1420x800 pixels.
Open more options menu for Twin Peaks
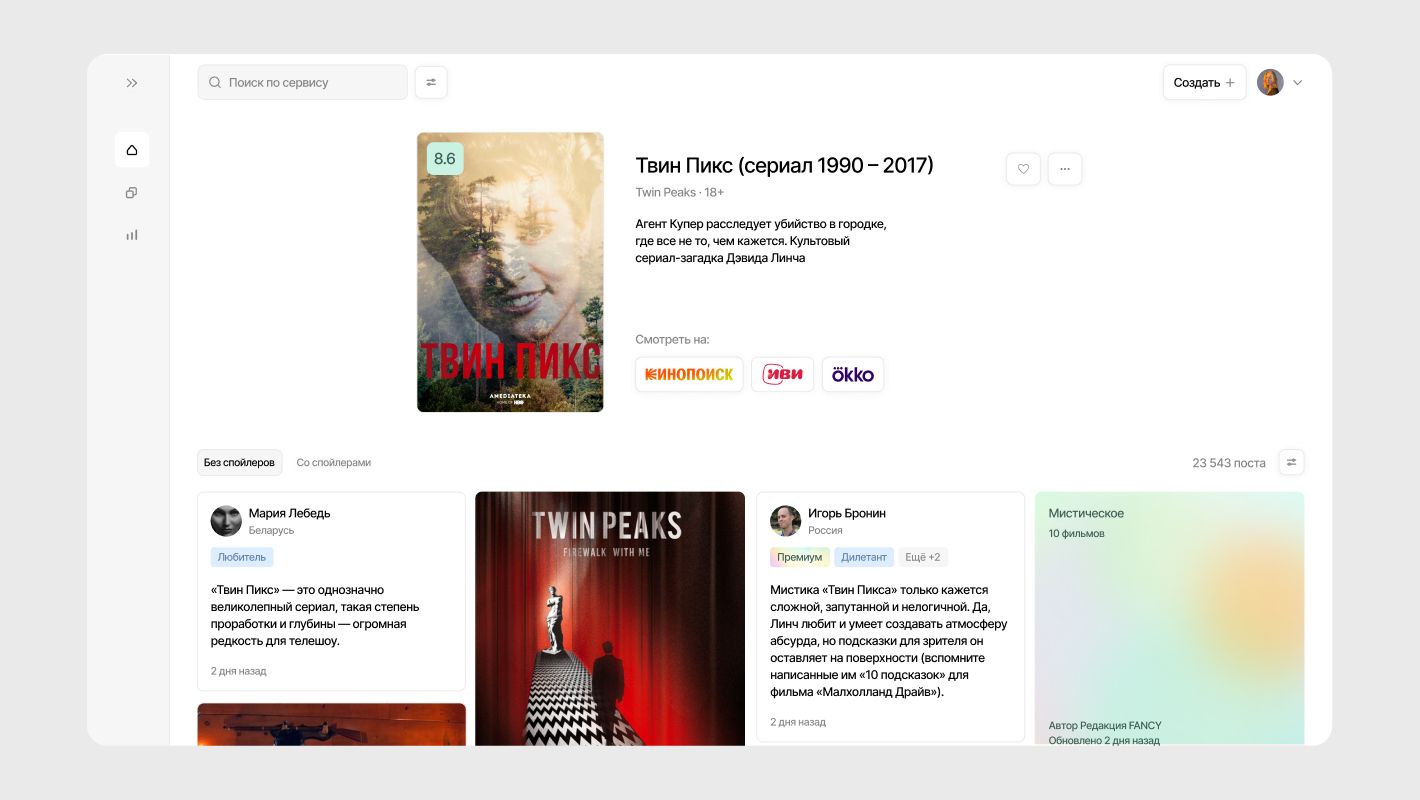[x=1065, y=169]
